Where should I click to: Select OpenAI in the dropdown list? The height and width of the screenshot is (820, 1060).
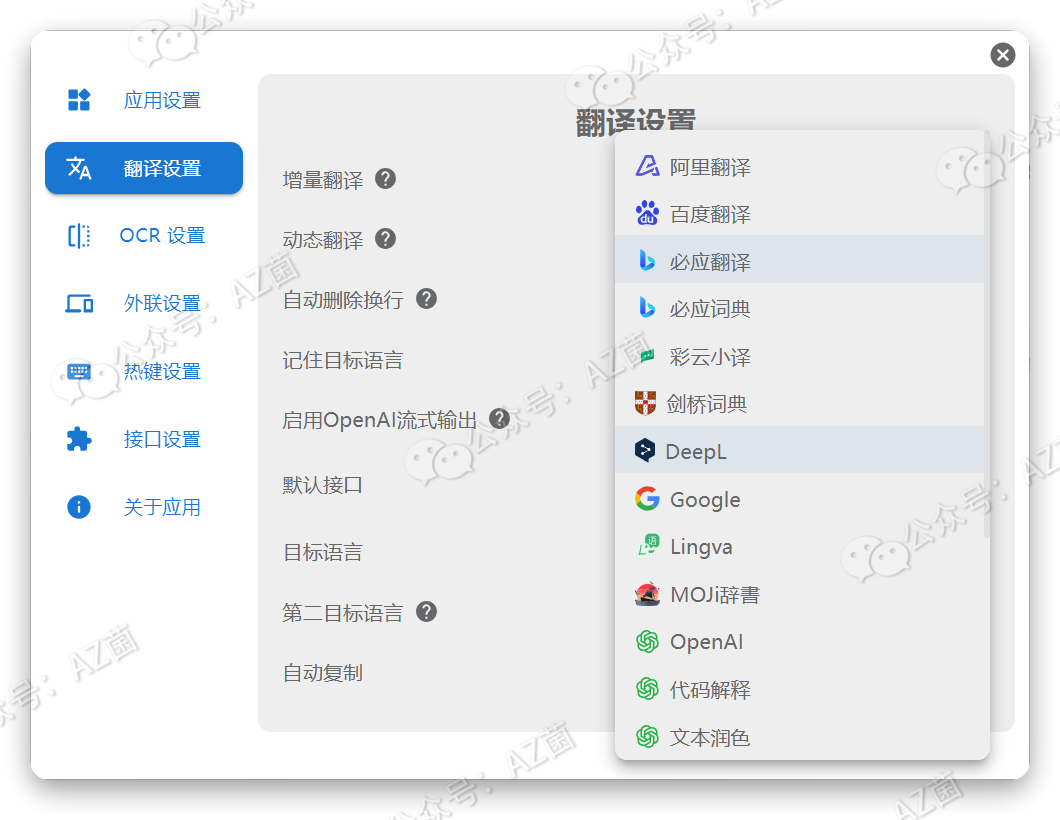[799, 642]
